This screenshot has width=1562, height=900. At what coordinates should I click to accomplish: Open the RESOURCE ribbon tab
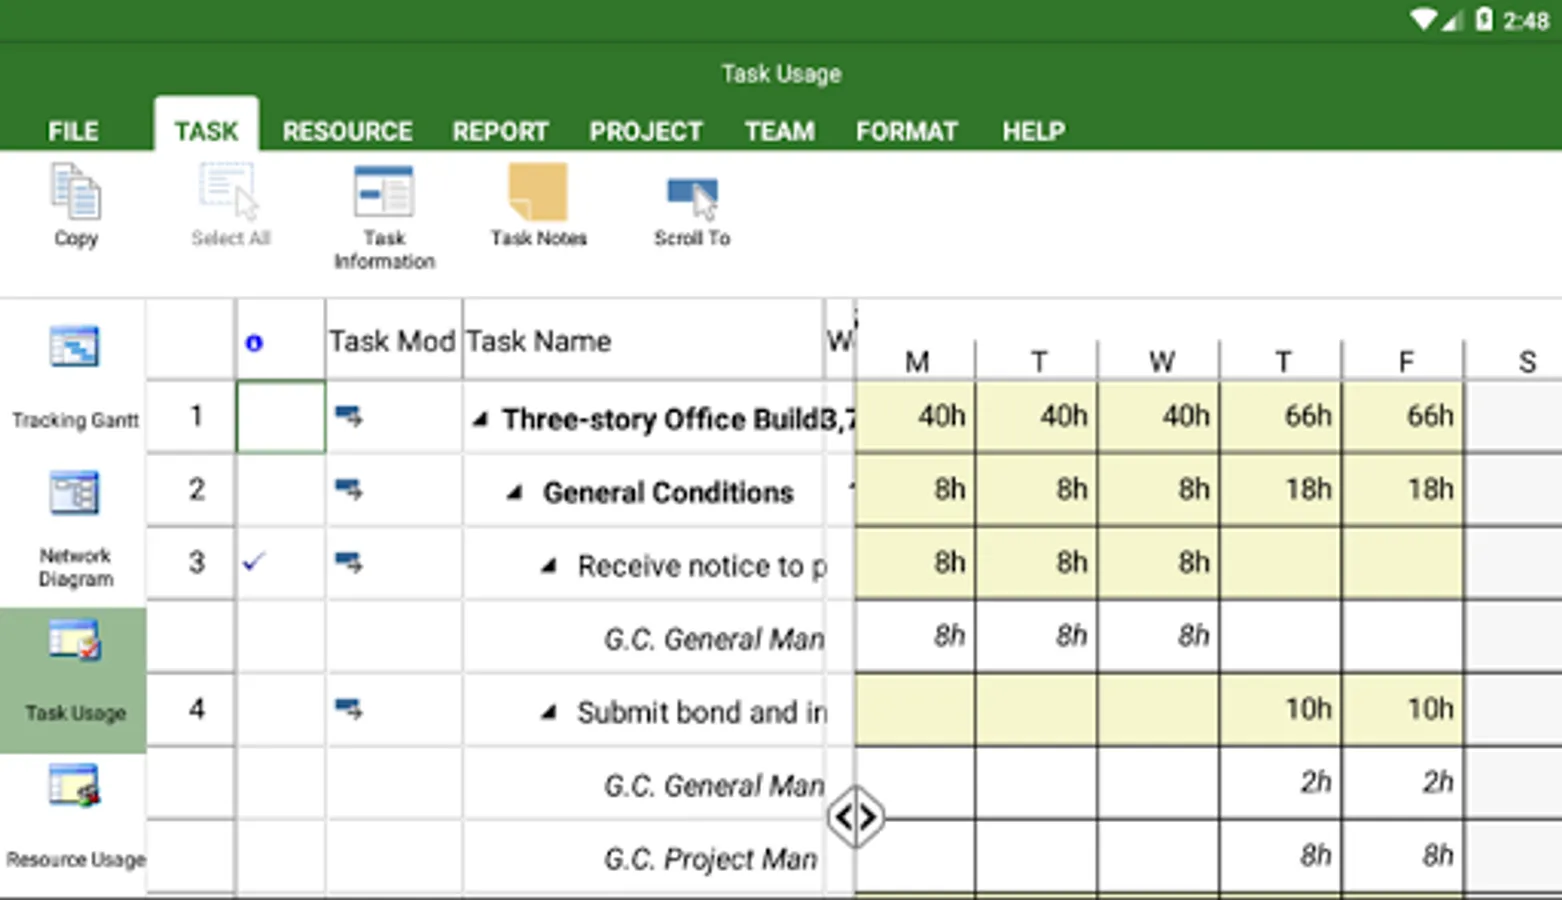[x=347, y=131]
